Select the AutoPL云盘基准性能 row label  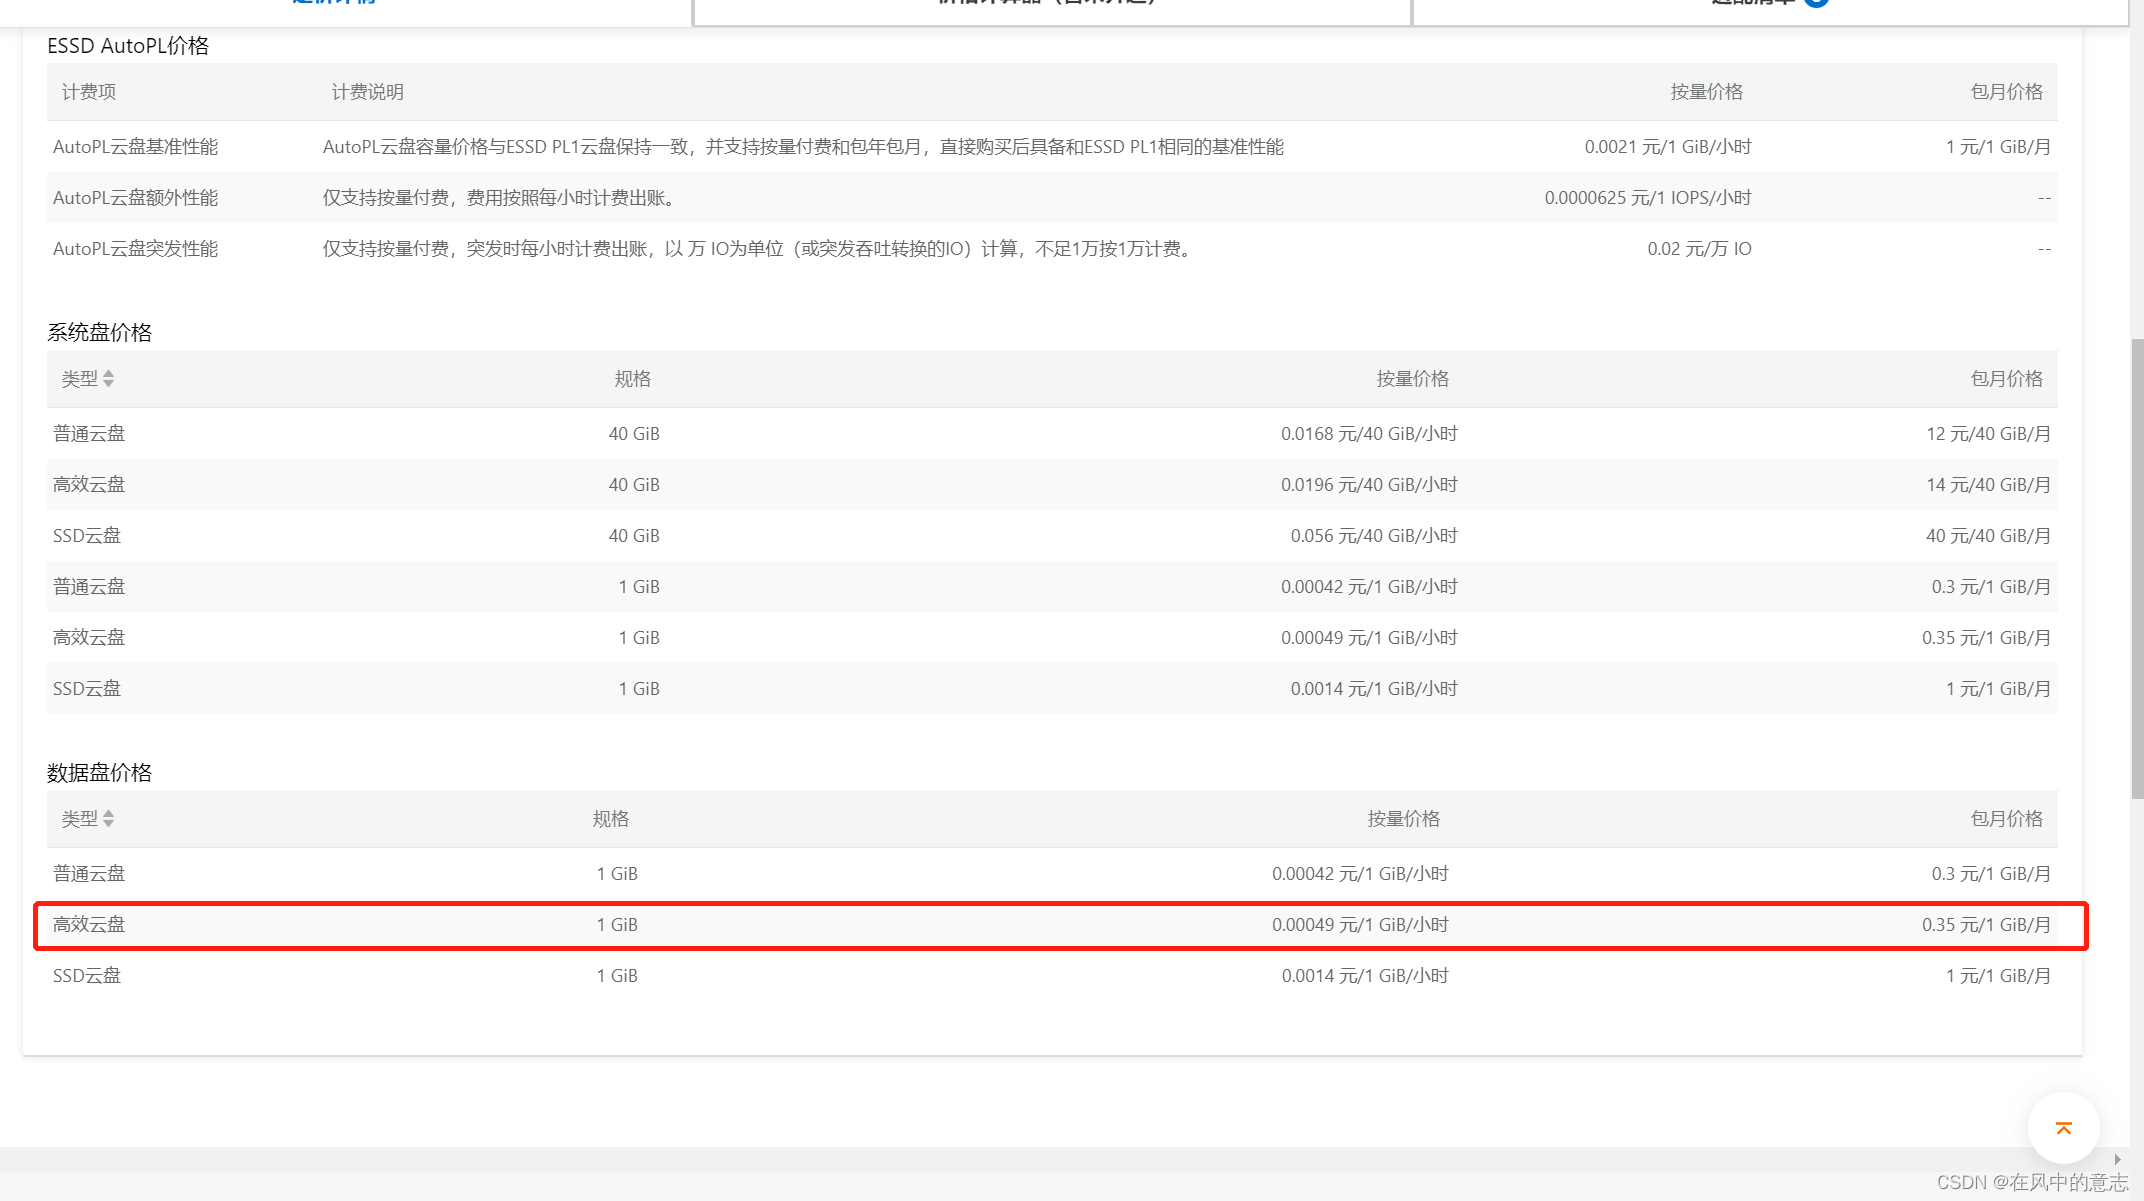point(135,147)
